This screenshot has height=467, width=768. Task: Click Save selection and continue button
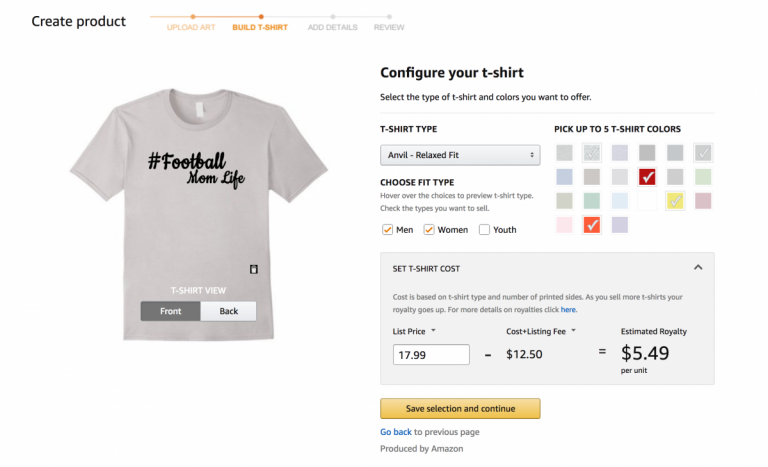[460, 408]
